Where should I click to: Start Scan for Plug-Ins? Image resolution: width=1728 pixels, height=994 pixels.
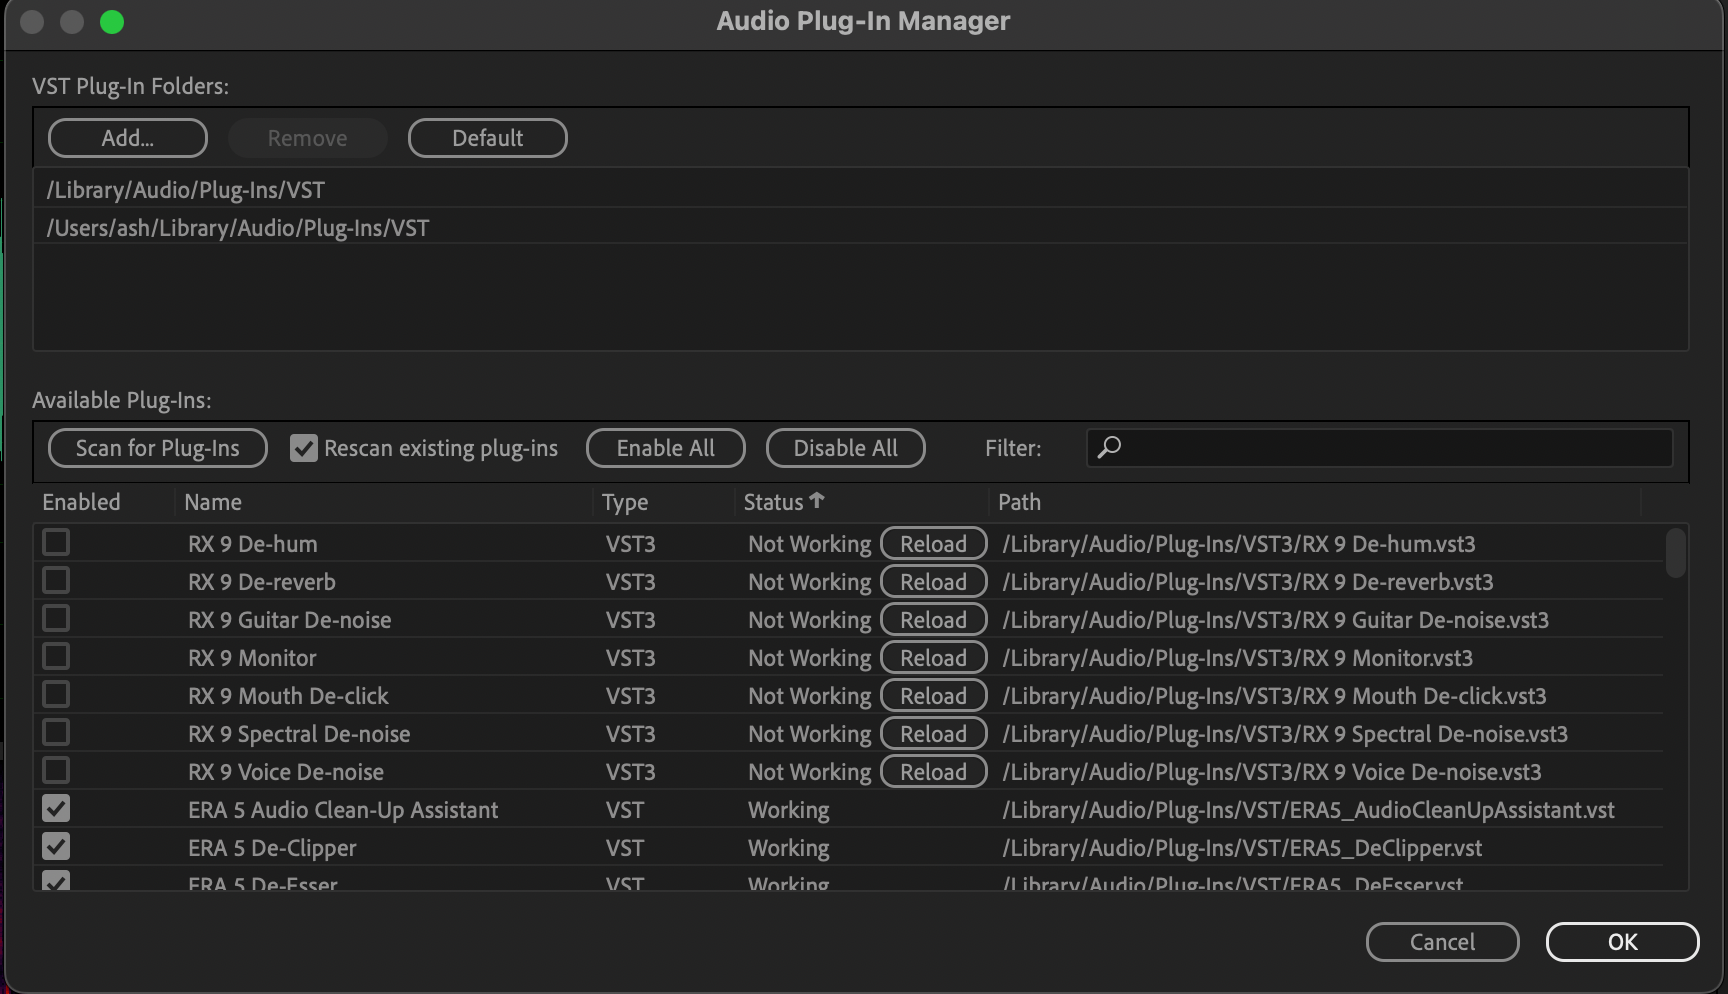click(x=158, y=448)
